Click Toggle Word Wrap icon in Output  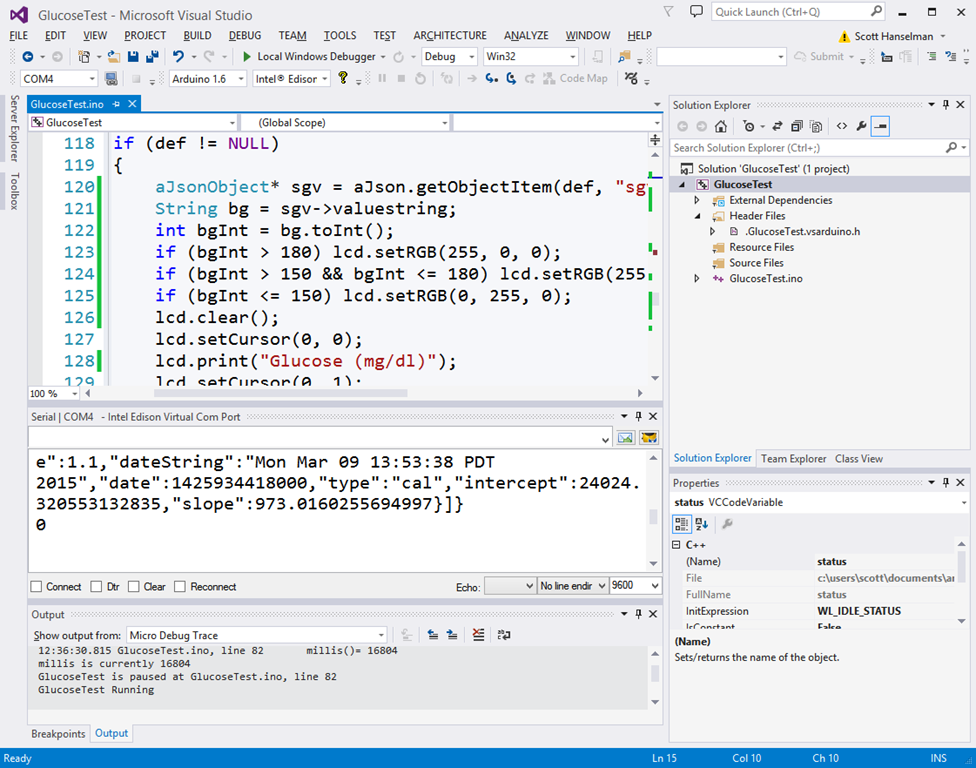(504, 635)
